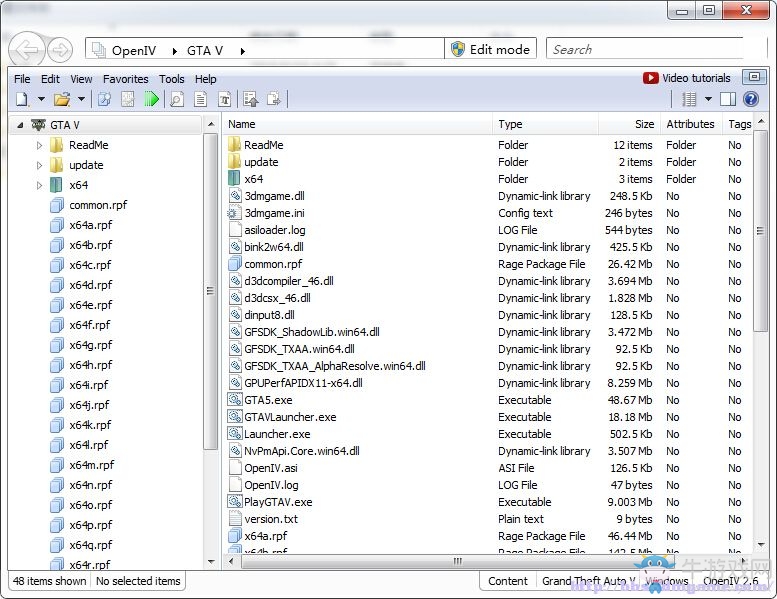Click the Edit mode button

(490, 49)
